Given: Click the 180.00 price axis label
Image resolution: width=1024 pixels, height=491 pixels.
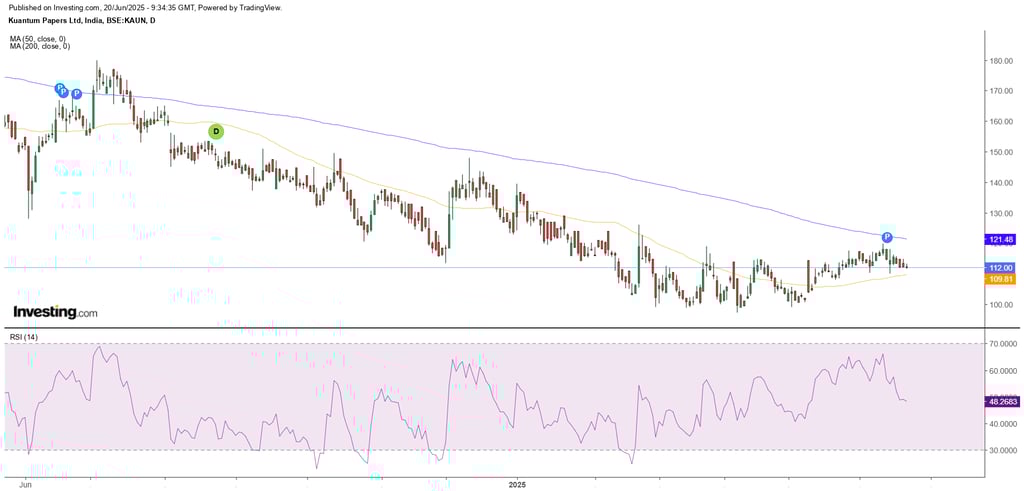Looking at the screenshot, I should (x=1002, y=61).
